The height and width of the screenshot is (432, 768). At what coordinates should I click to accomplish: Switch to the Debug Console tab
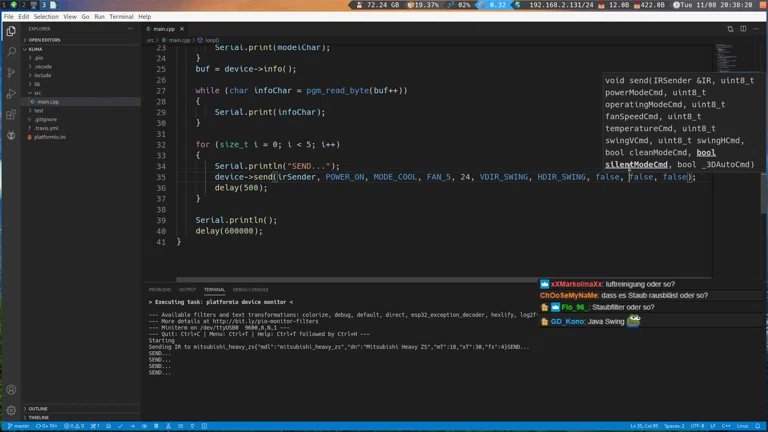(x=250, y=290)
